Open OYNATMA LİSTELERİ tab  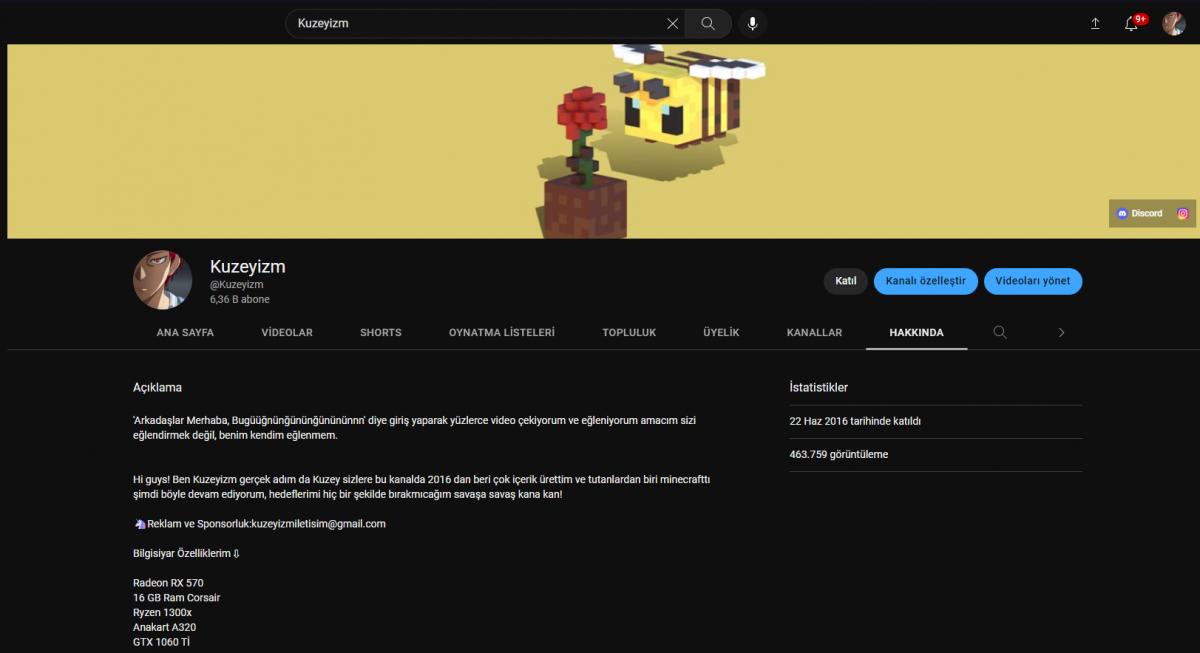click(502, 332)
